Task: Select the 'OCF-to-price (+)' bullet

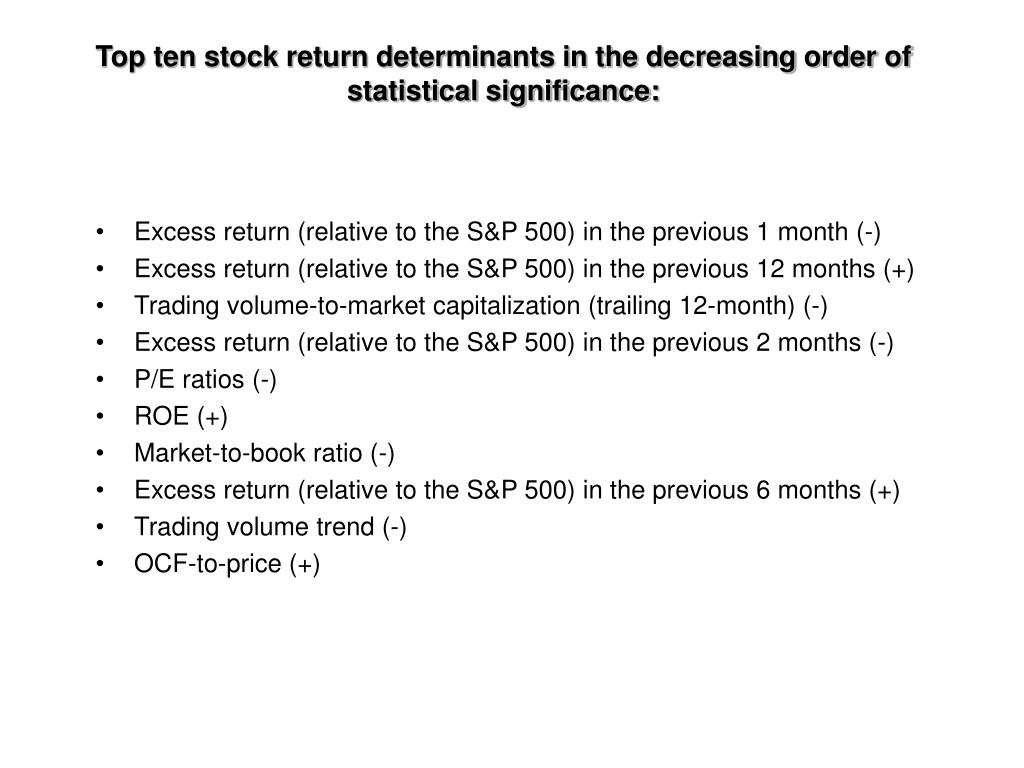Action: [x=227, y=564]
